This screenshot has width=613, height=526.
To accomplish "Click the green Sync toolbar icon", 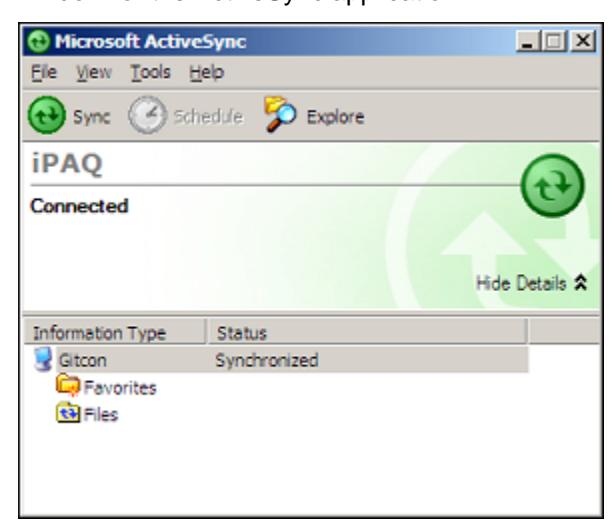I will [47, 115].
